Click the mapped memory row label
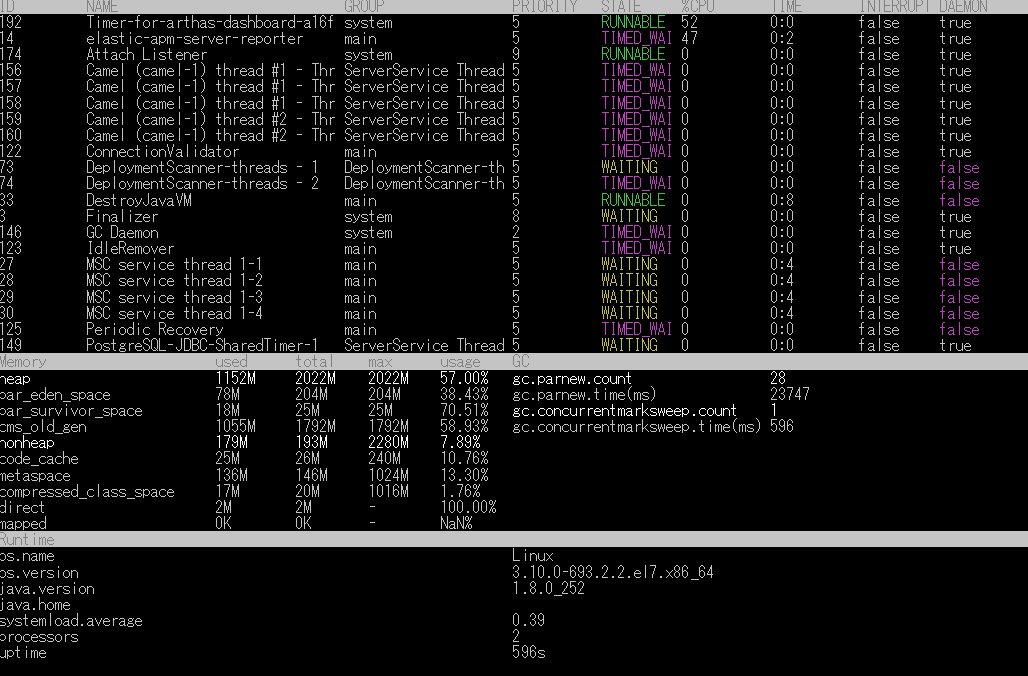 (23, 523)
